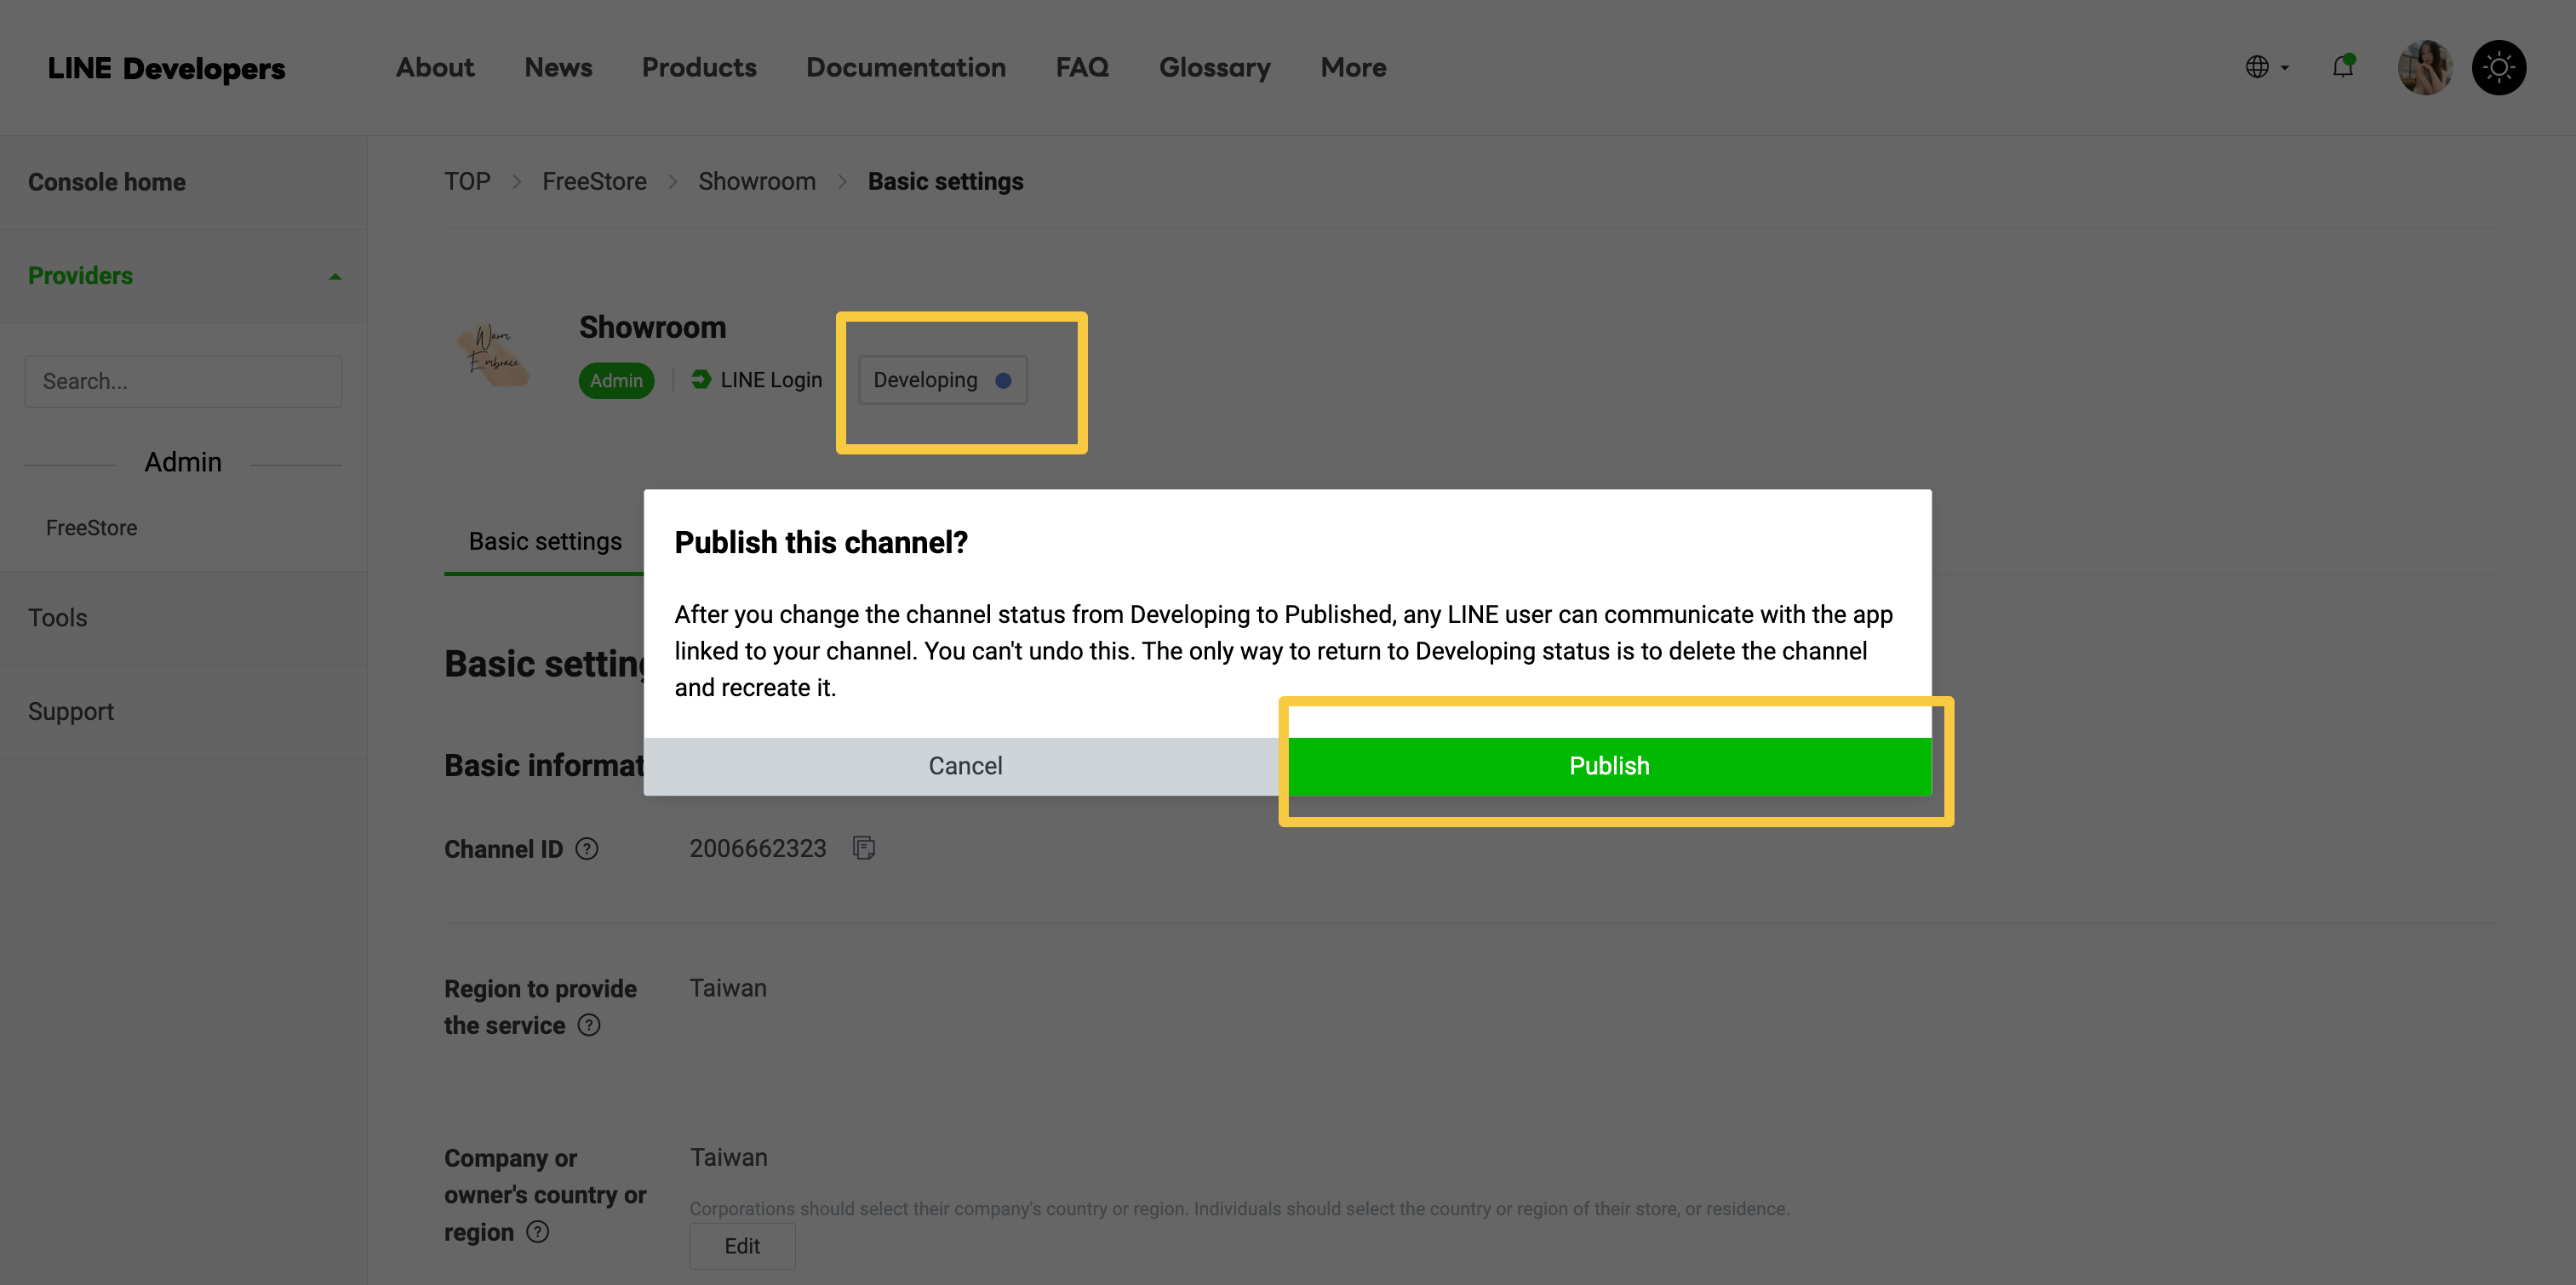Open the FAQ menu item
This screenshot has height=1285, width=2576.
tap(1082, 67)
